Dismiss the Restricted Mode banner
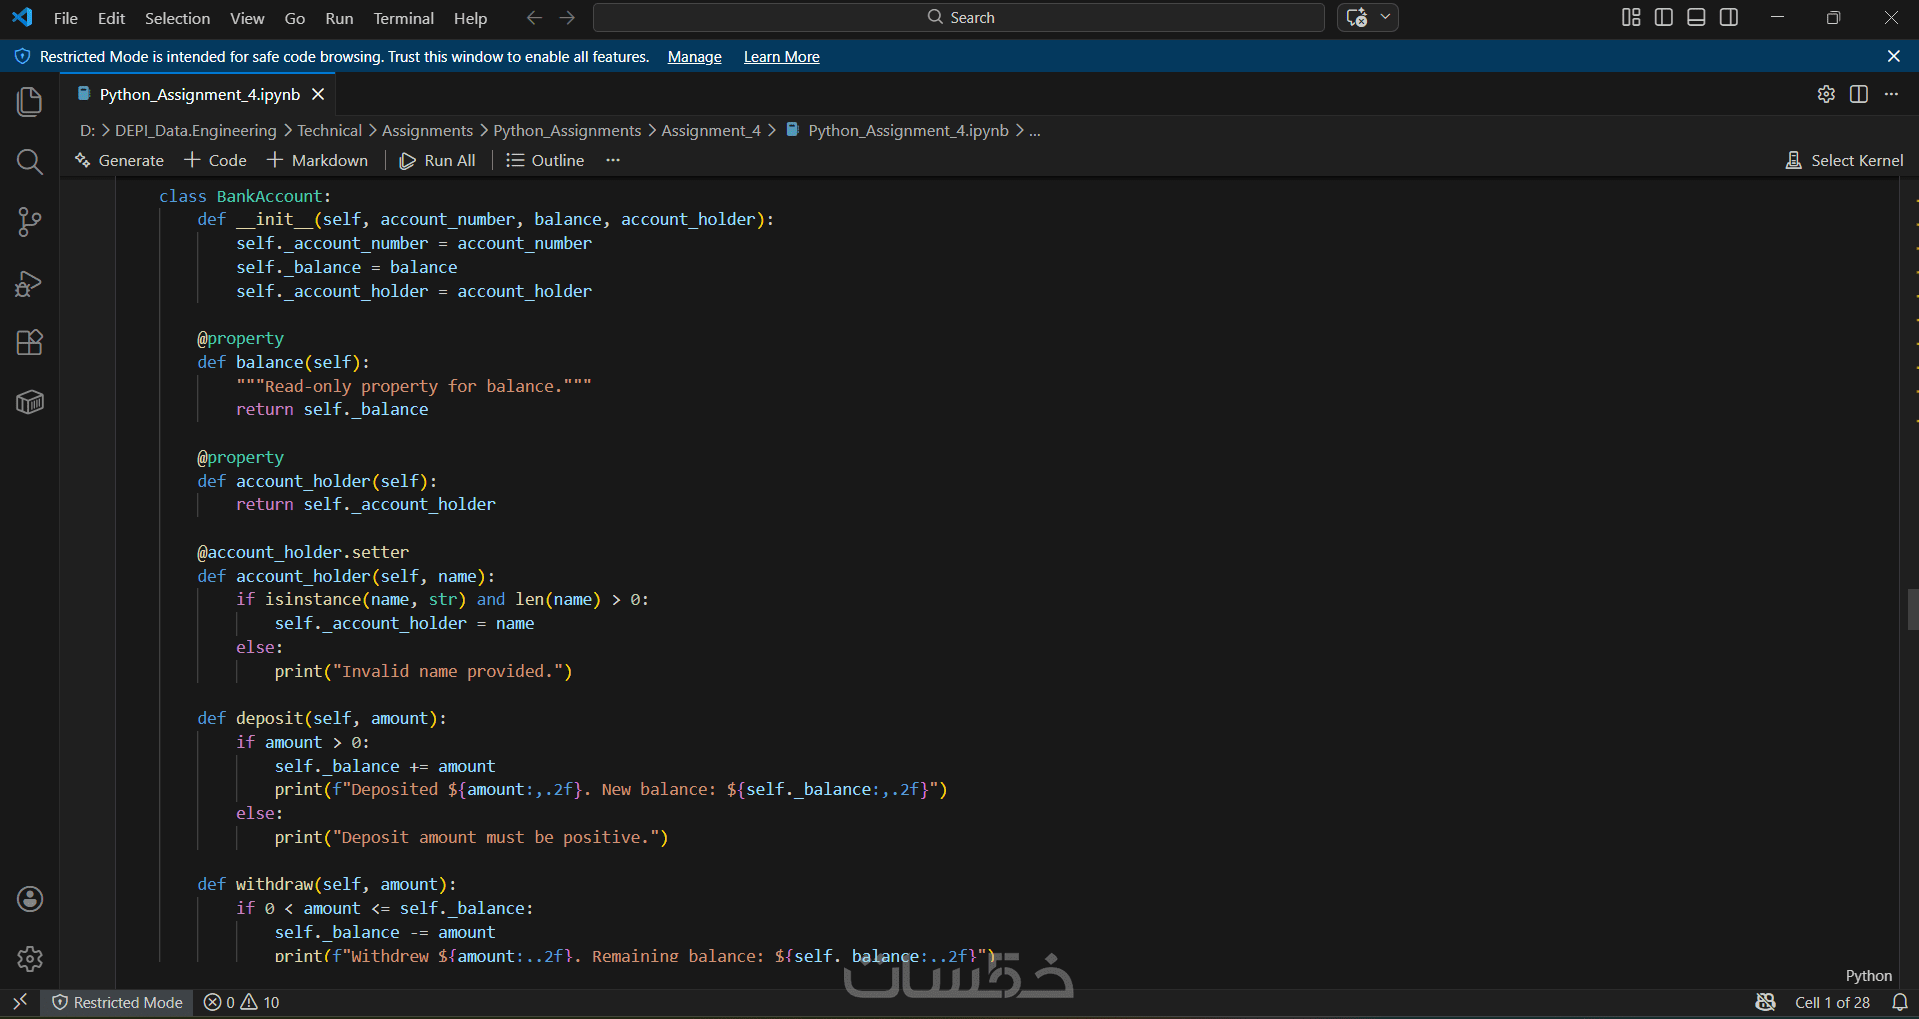The height and width of the screenshot is (1019, 1919). (x=1894, y=57)
